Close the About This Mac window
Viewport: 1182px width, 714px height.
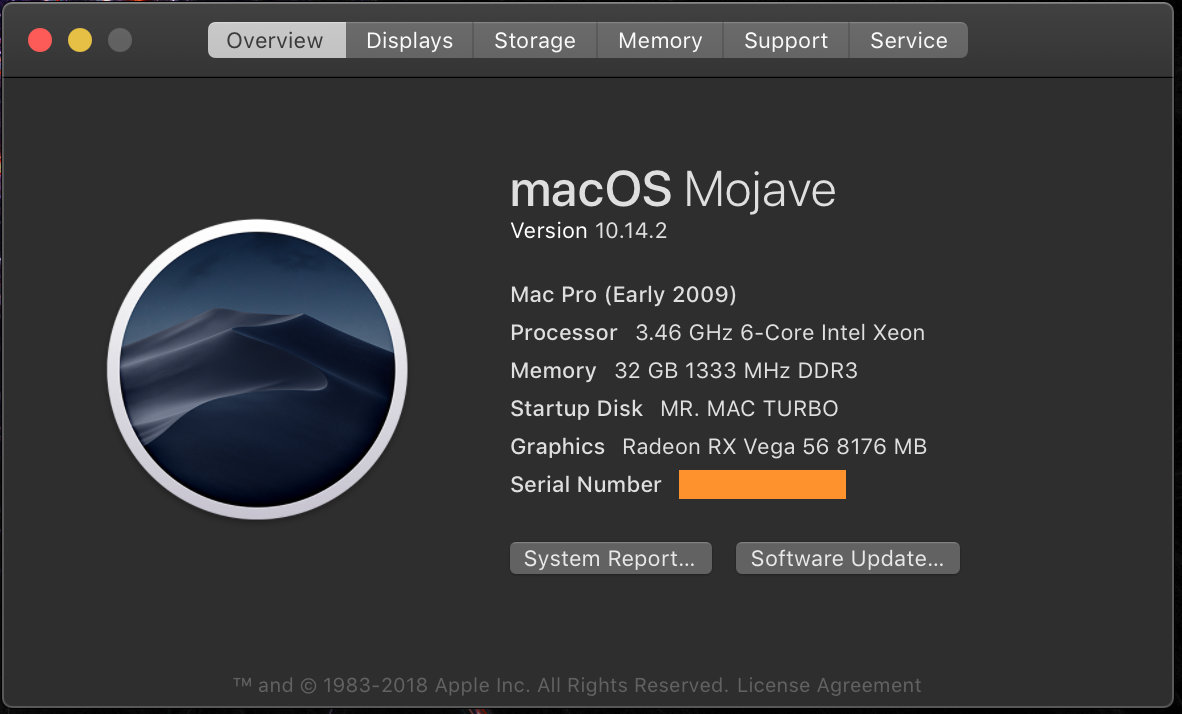coord(40,40)
